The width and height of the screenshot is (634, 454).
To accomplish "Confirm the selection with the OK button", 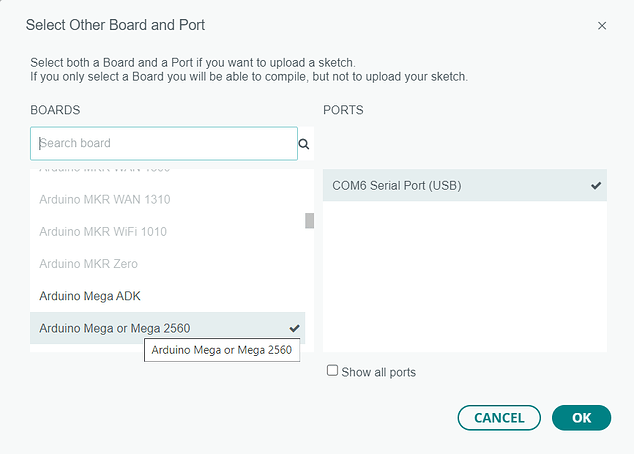I will pos(581,417).
